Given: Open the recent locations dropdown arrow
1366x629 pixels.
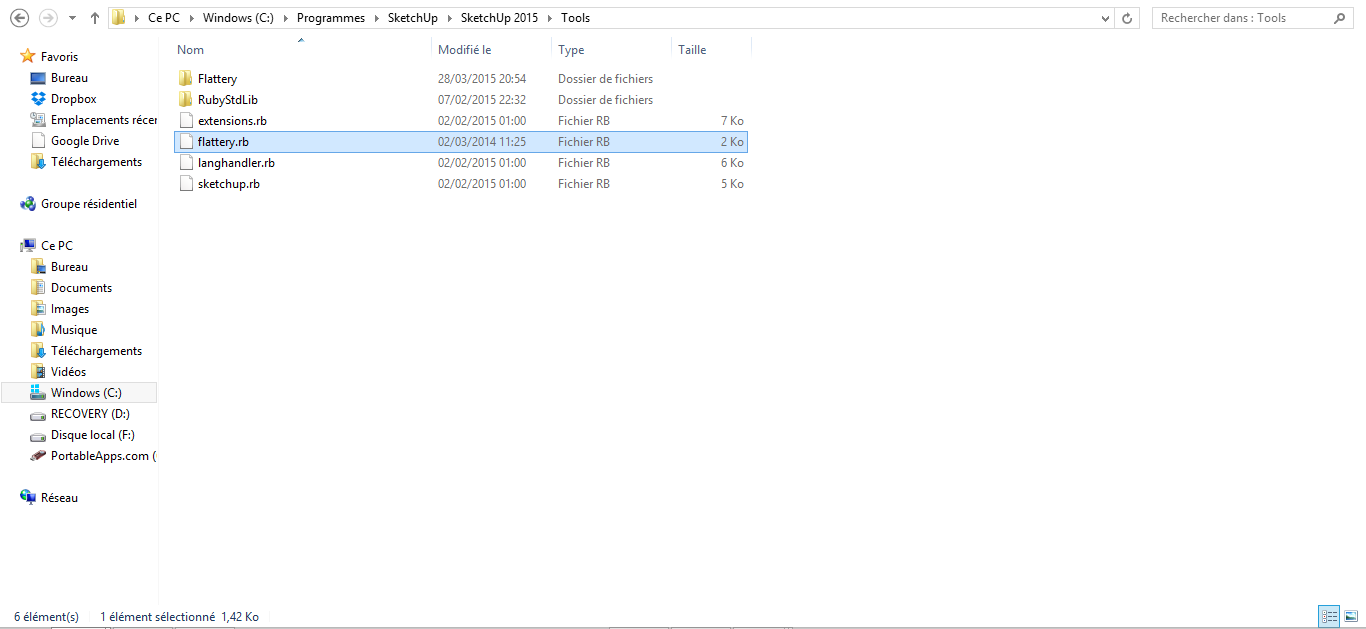Looking at the screenshot, I should [x=73, y=18].
